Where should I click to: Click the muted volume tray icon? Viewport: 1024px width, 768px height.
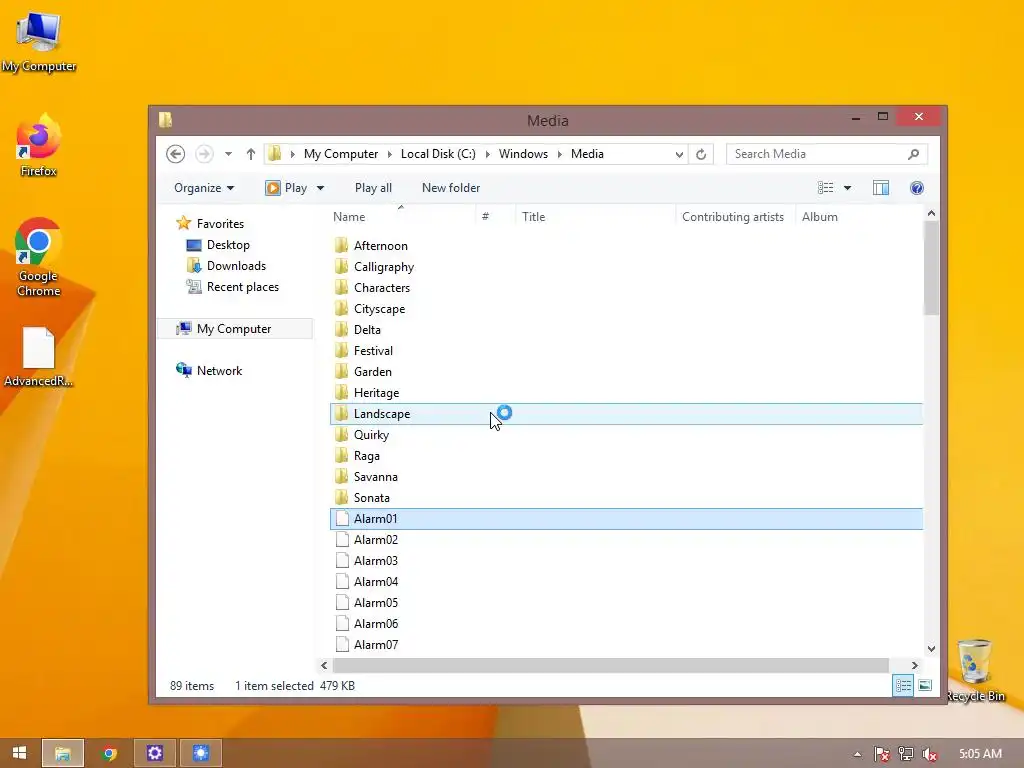tap(929, 754)
